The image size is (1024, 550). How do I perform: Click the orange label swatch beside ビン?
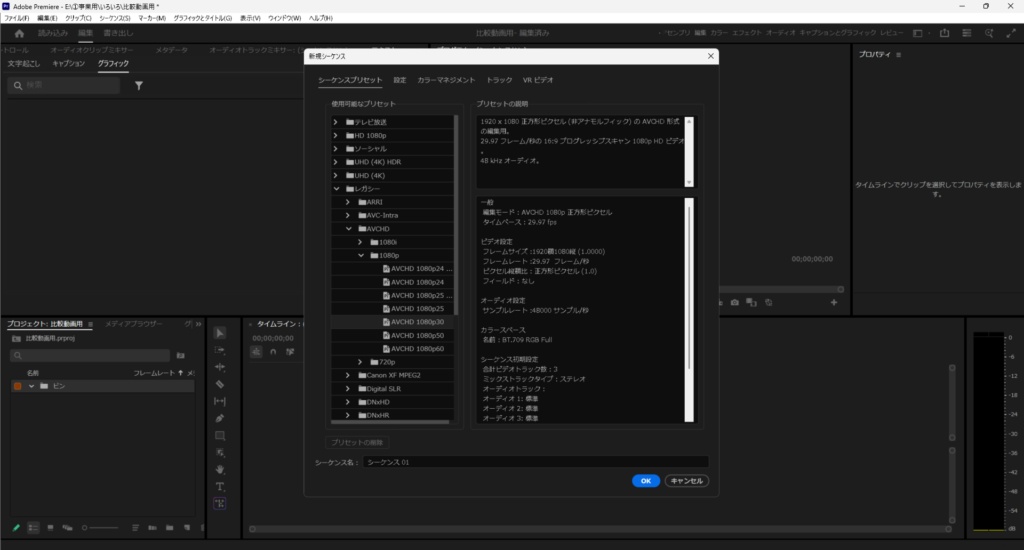click(18, 386)
